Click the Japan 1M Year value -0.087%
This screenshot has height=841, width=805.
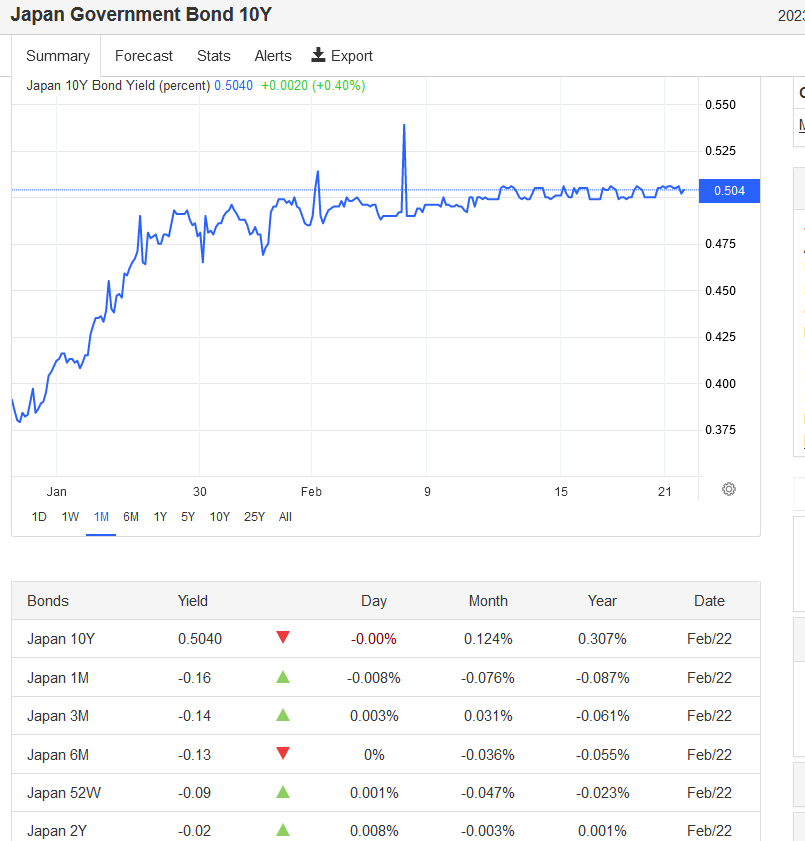pos(602,678)
